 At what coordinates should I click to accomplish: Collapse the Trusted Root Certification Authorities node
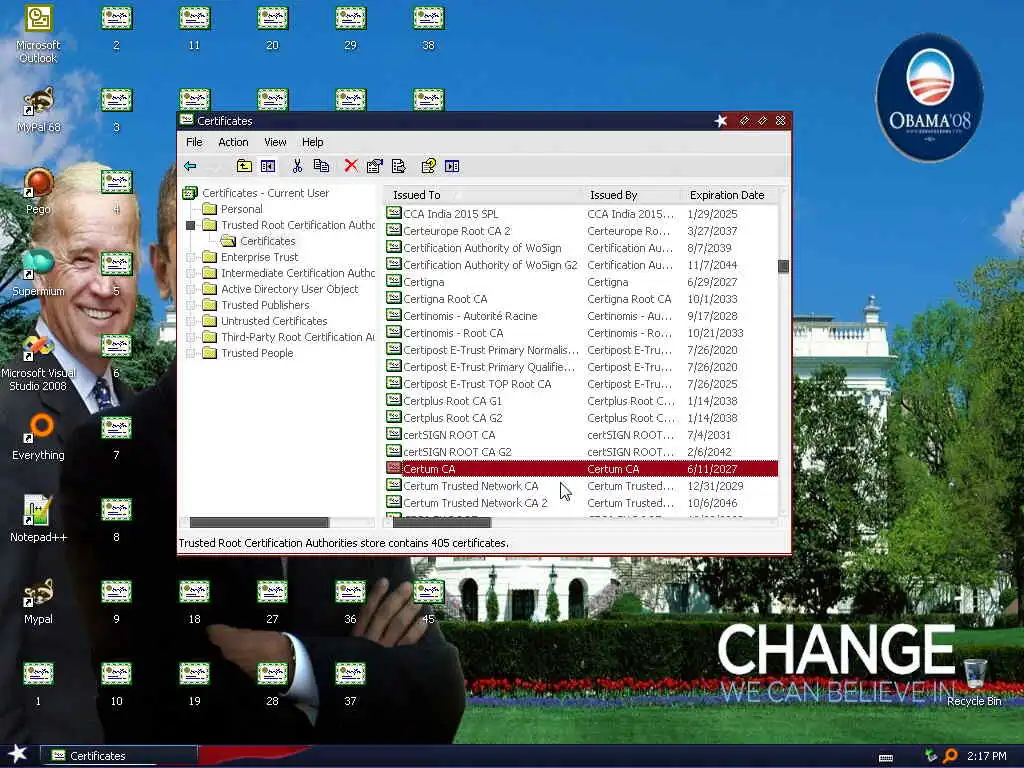point(191,225)
